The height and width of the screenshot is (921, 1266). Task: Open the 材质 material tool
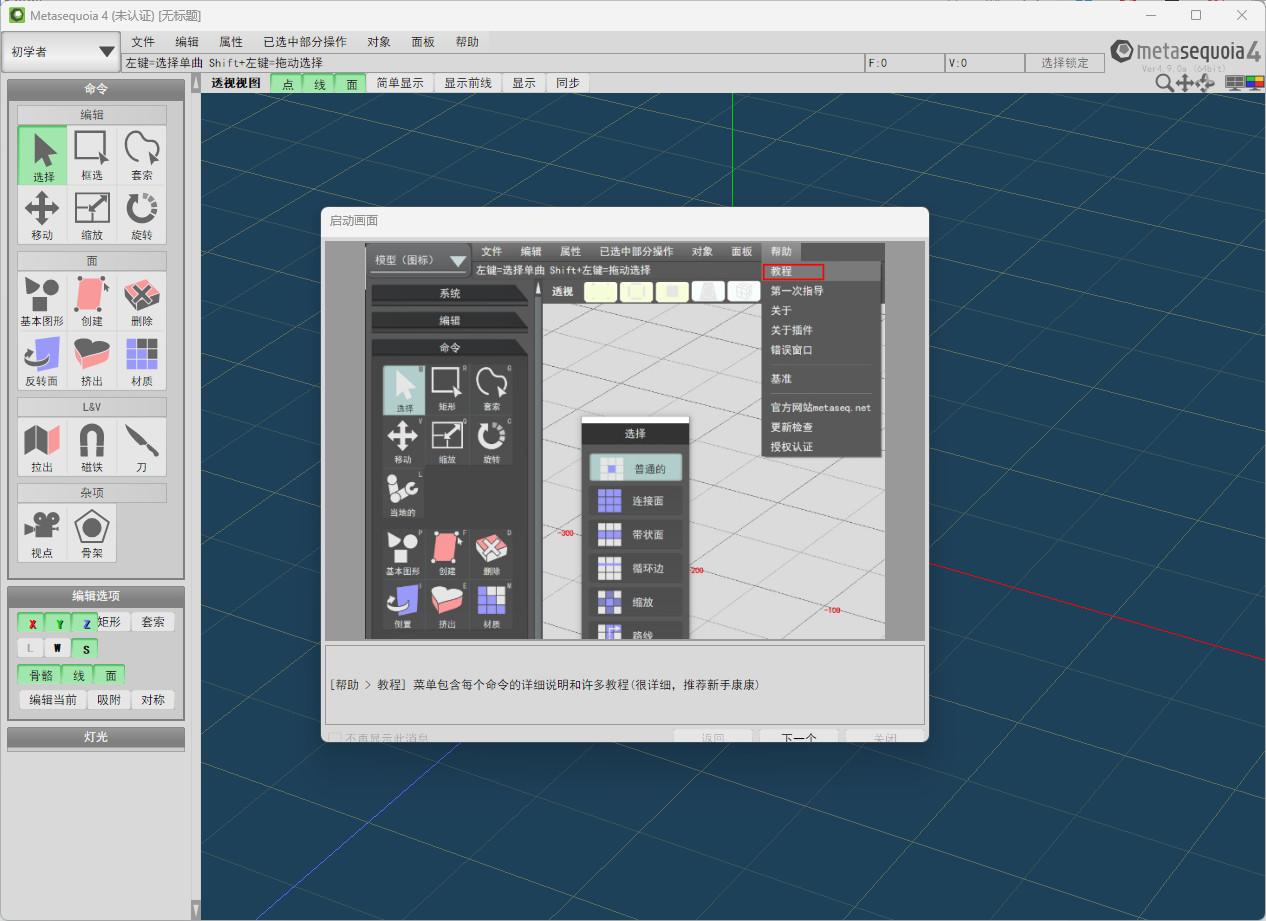click(142, 361)
